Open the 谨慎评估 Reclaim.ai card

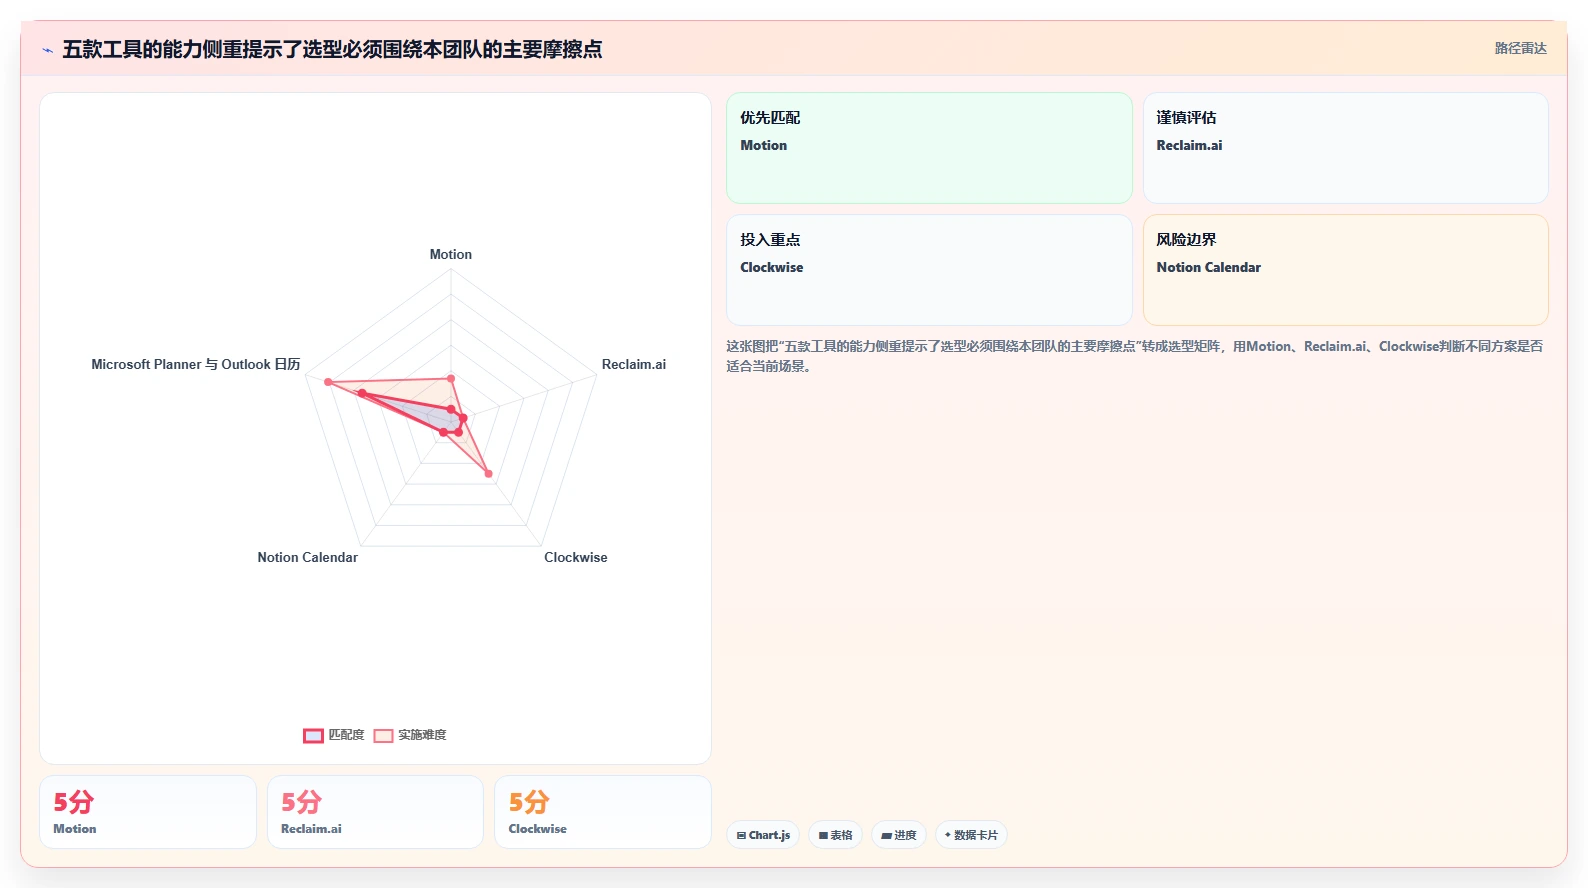tap(1346, 148)
